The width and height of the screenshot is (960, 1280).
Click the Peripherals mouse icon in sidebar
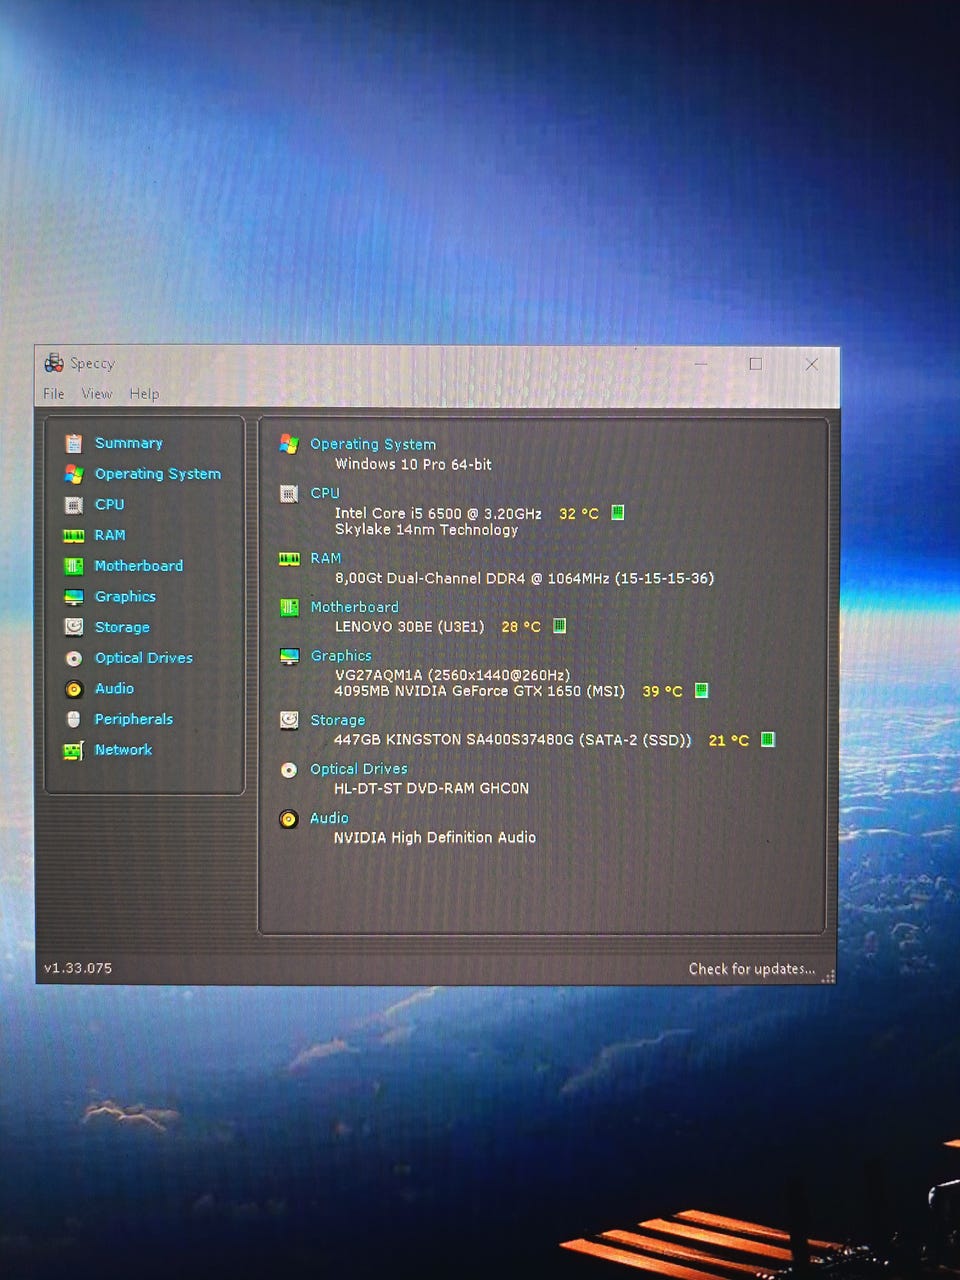click(73, 719)
